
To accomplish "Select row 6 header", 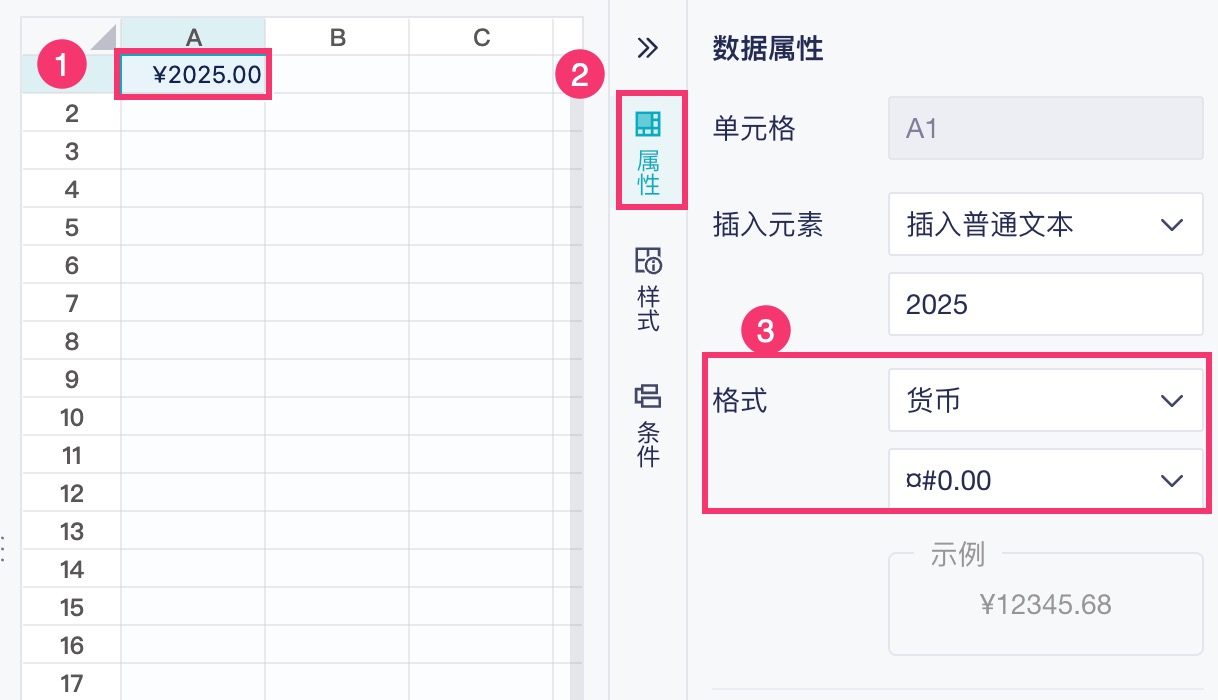I will pos(71,265).
